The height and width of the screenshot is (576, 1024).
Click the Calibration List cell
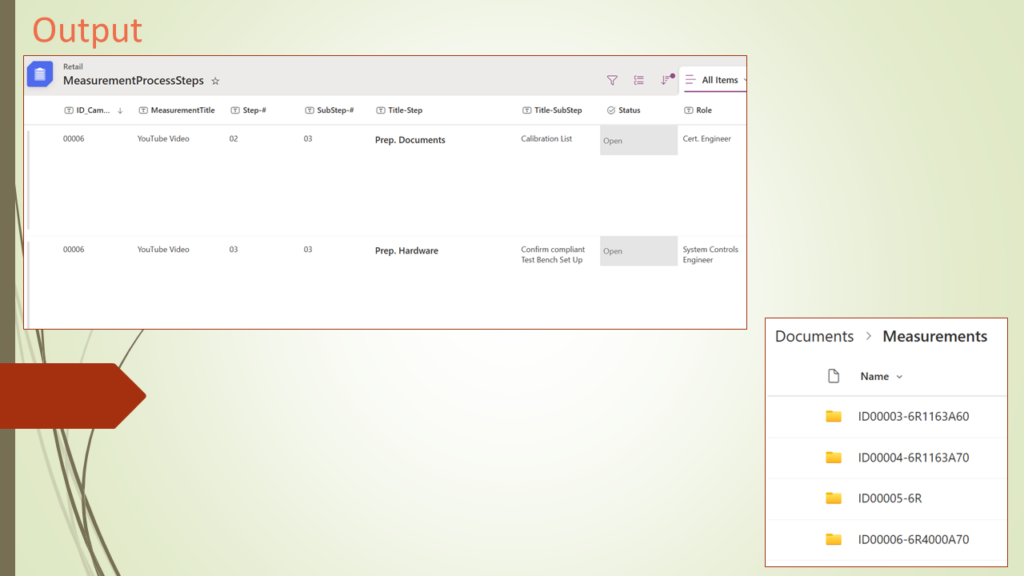tap(546, 138)
